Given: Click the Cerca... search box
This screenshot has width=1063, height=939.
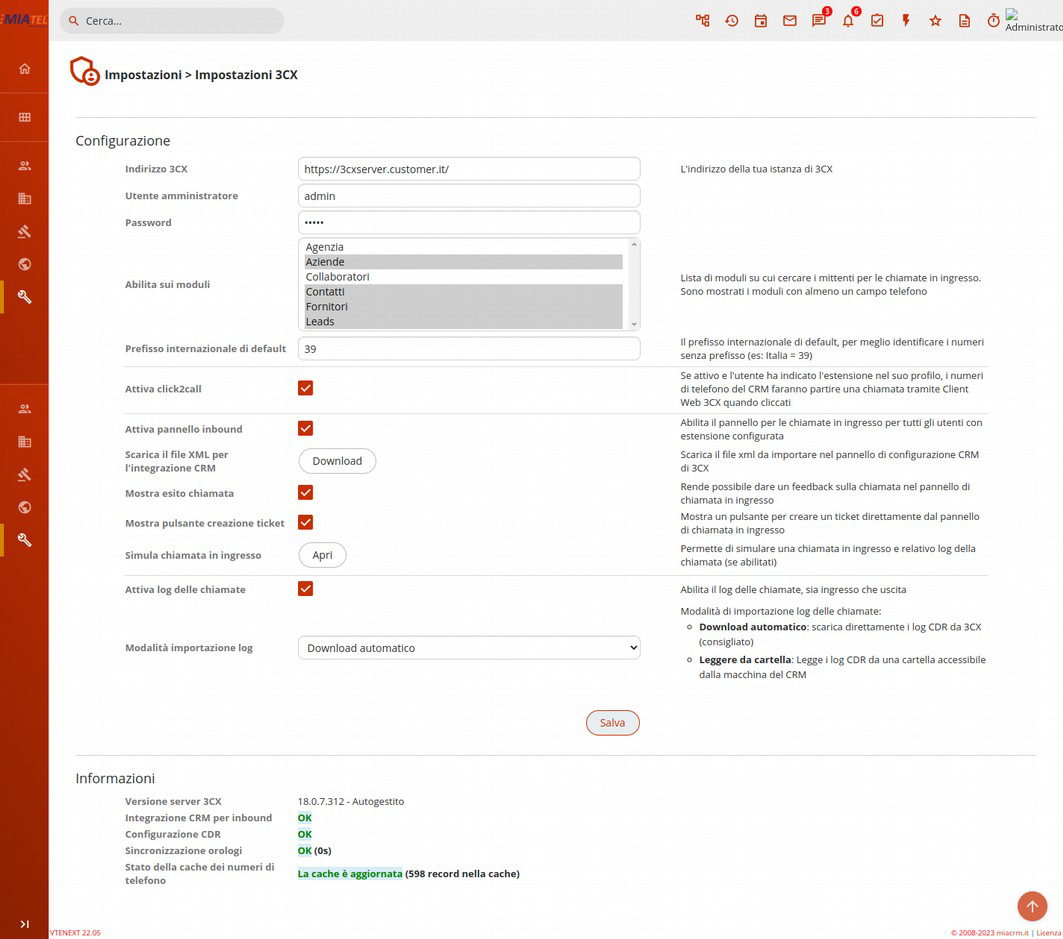Looking at the screenshot, I should point(172,21).
